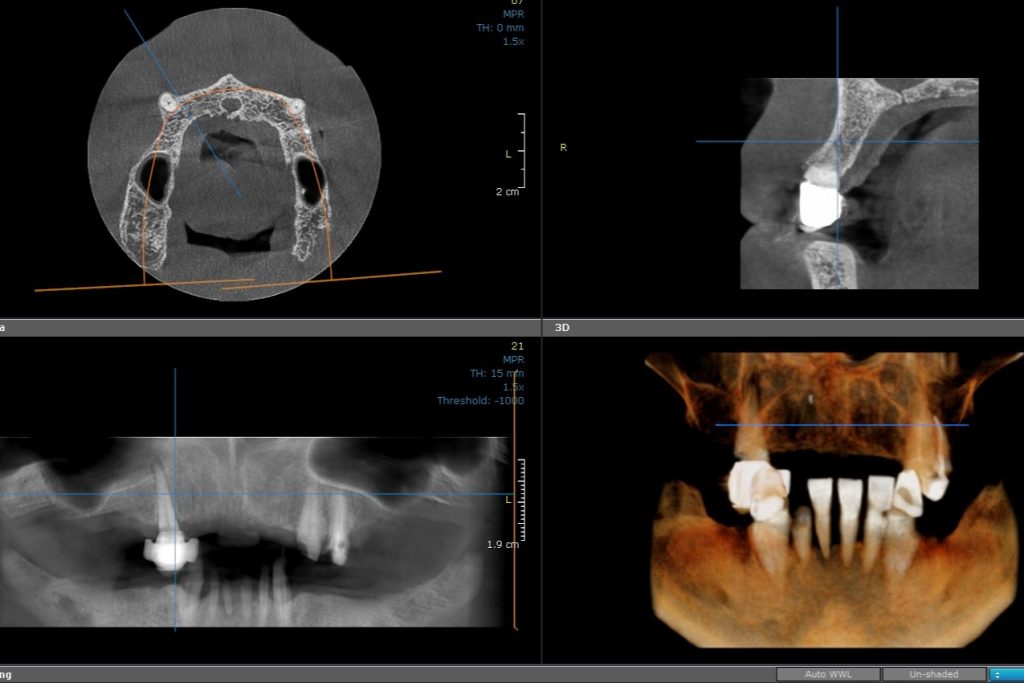Click the TH: 15 mm thickness indicator
1024x683 pixels.
[x=500, y=372]
